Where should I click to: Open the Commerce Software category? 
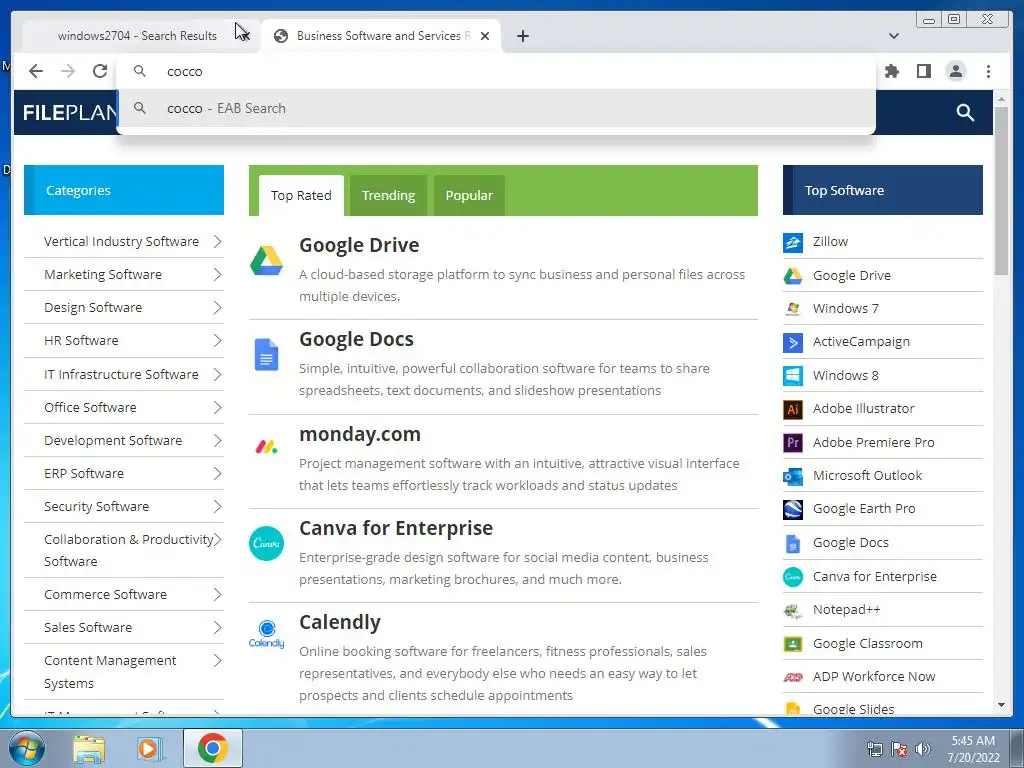click(x=105, y=594)
